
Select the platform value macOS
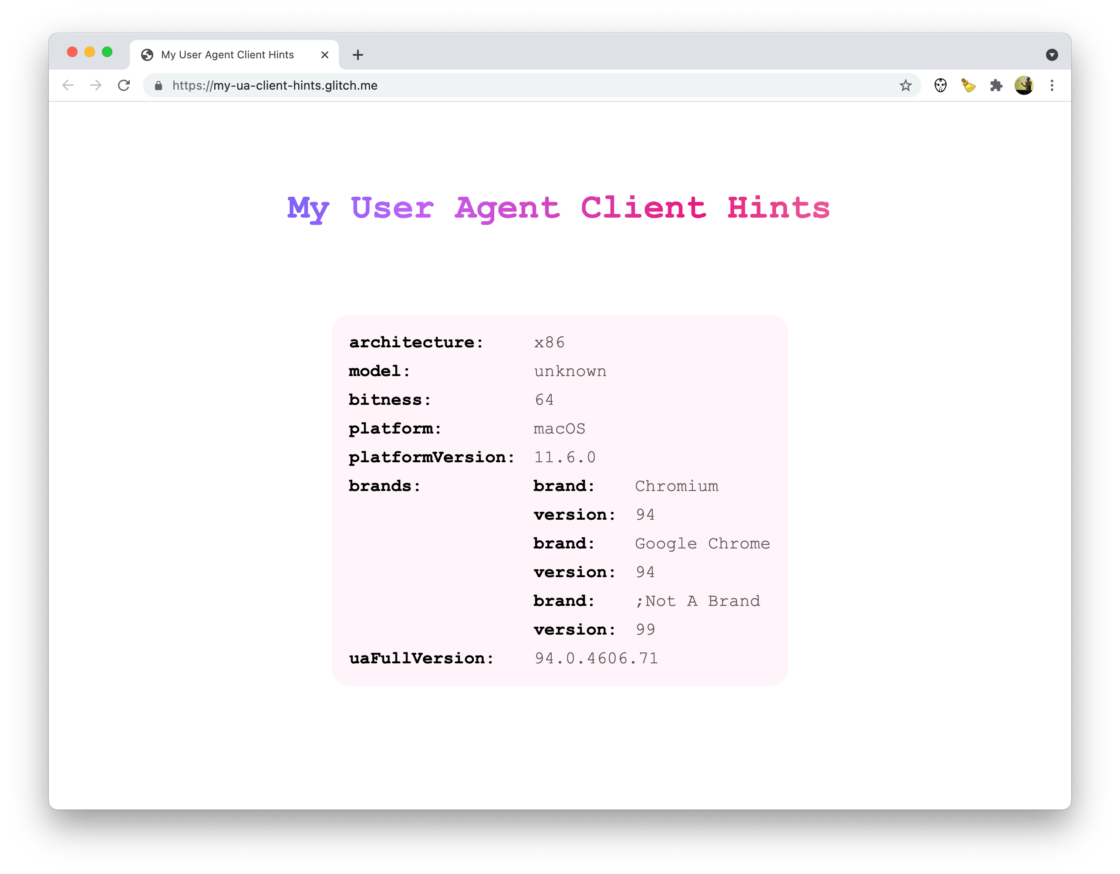tap(559, 428)
